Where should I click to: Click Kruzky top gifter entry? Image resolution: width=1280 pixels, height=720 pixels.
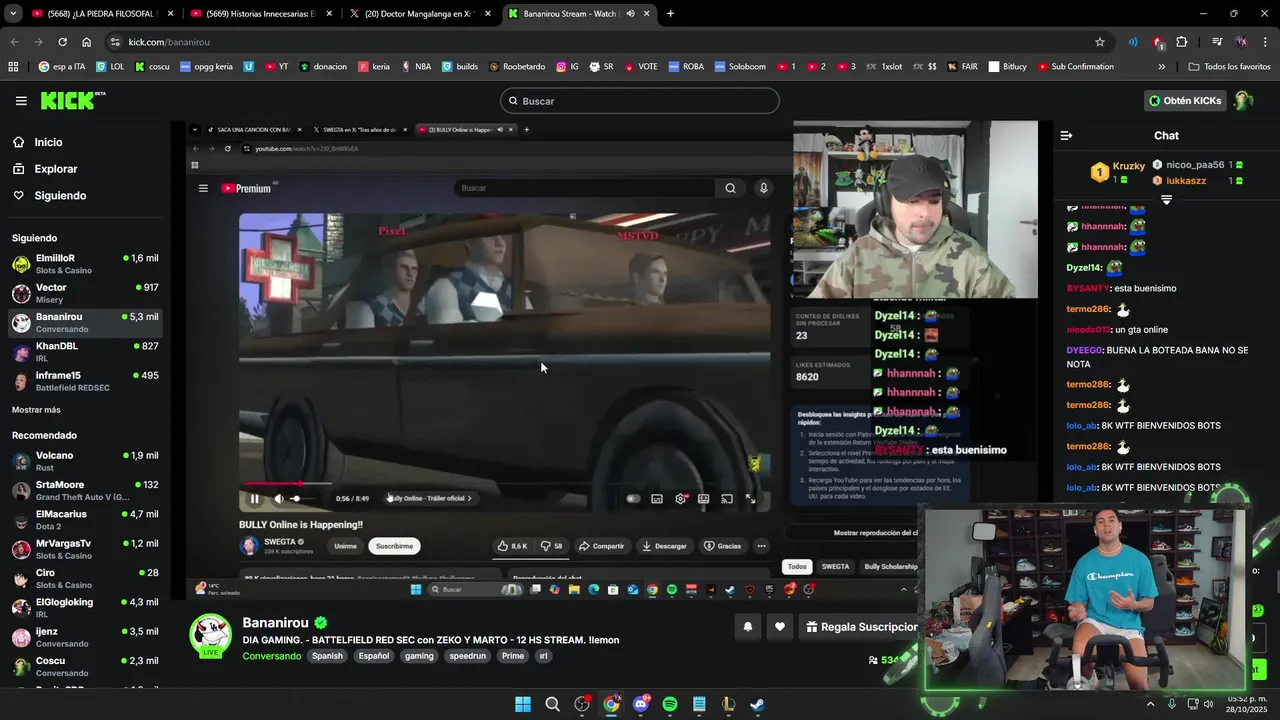pyautogui.click(x=1117, y=171)
